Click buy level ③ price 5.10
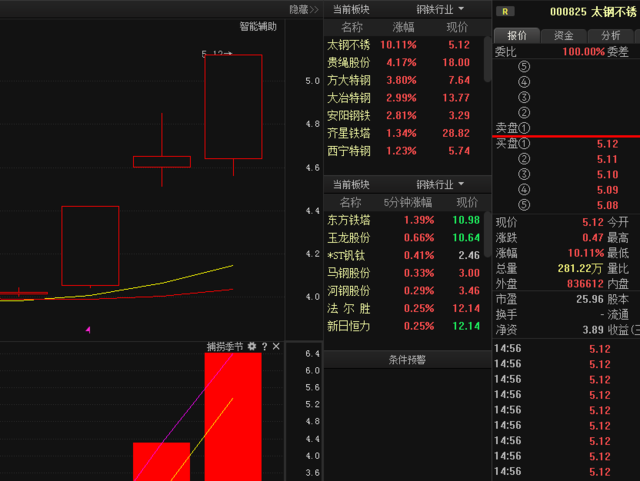Screen dimensions: 640x481 coord(607,175)
